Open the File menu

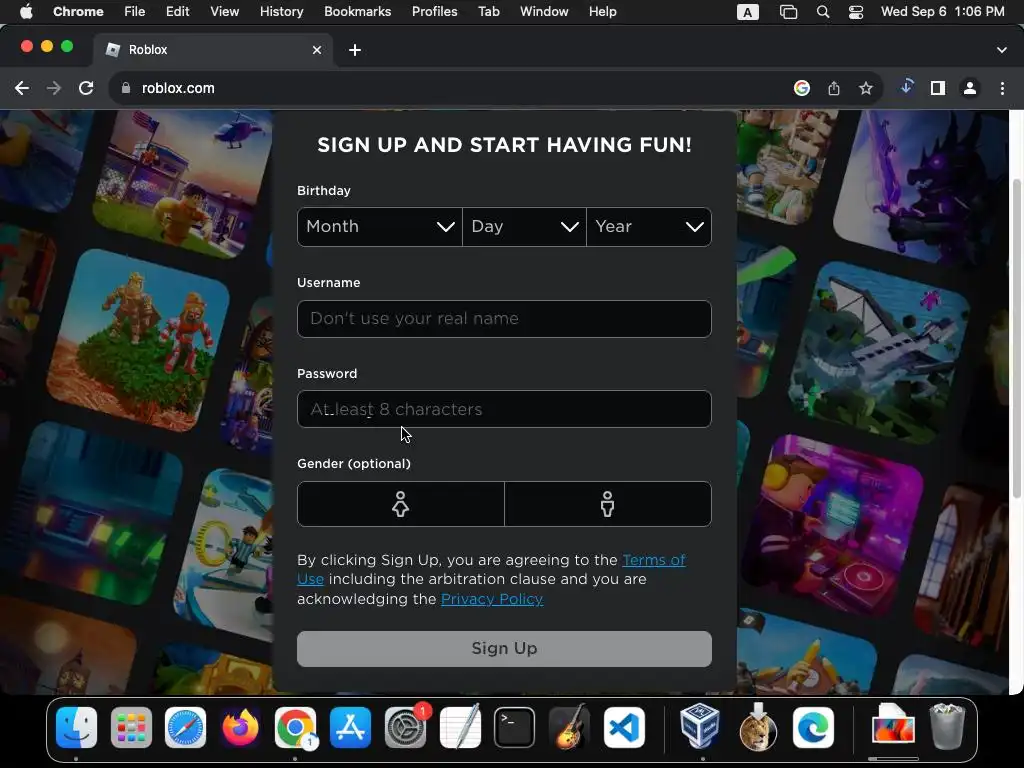(135, 12)
